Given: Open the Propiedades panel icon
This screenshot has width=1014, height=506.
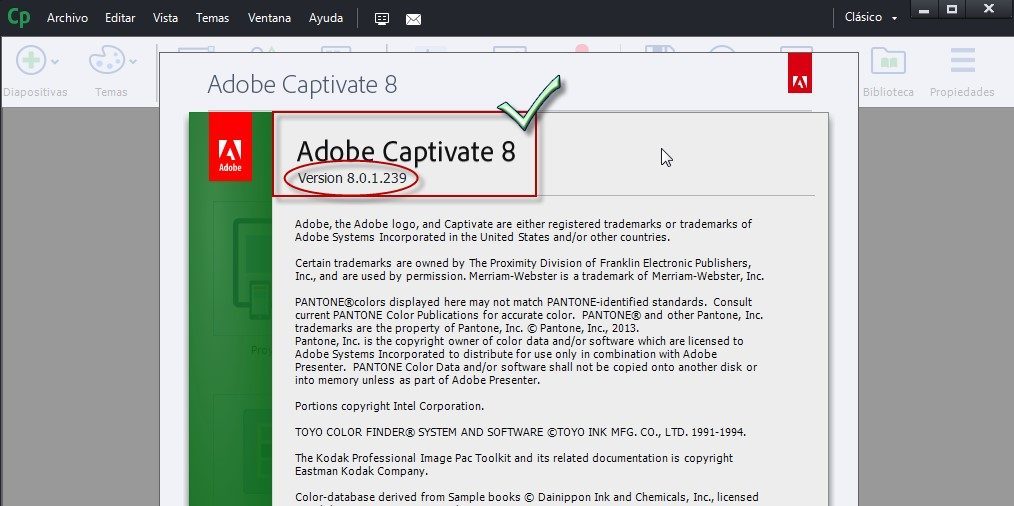Looking at the screenshot, I should click(962, 60).
